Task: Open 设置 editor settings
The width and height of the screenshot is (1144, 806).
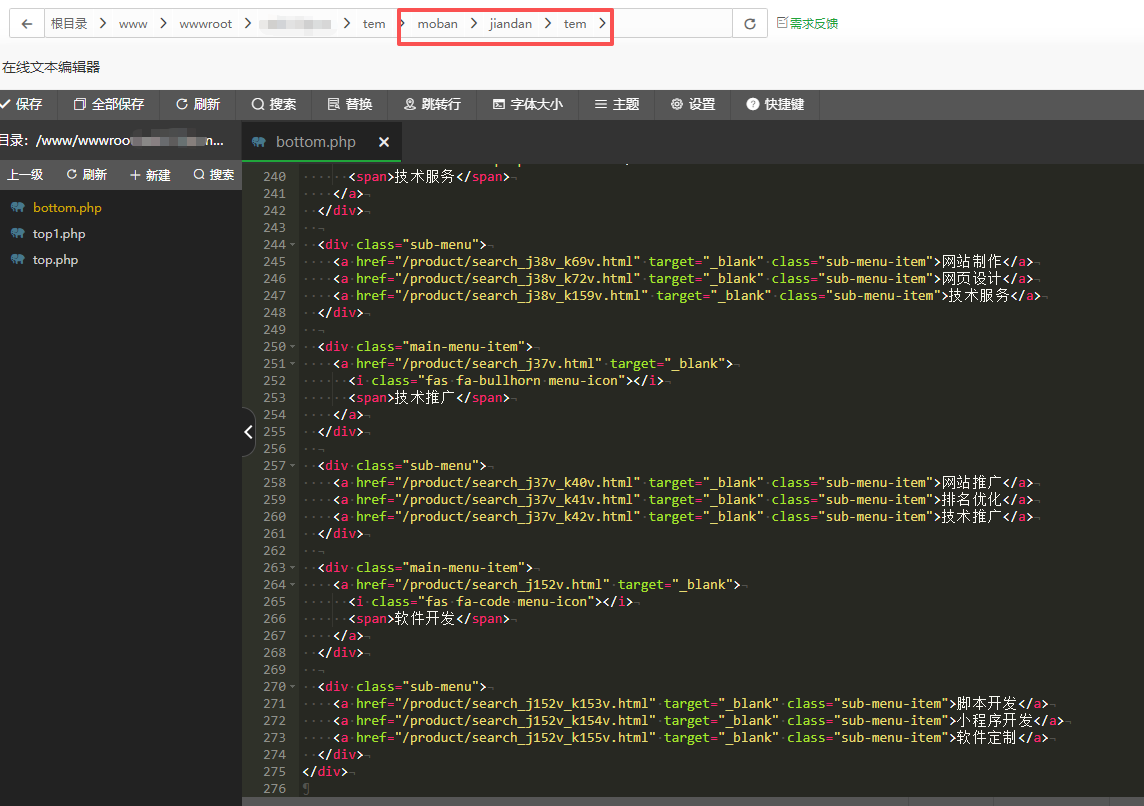Action: [693, 104]
